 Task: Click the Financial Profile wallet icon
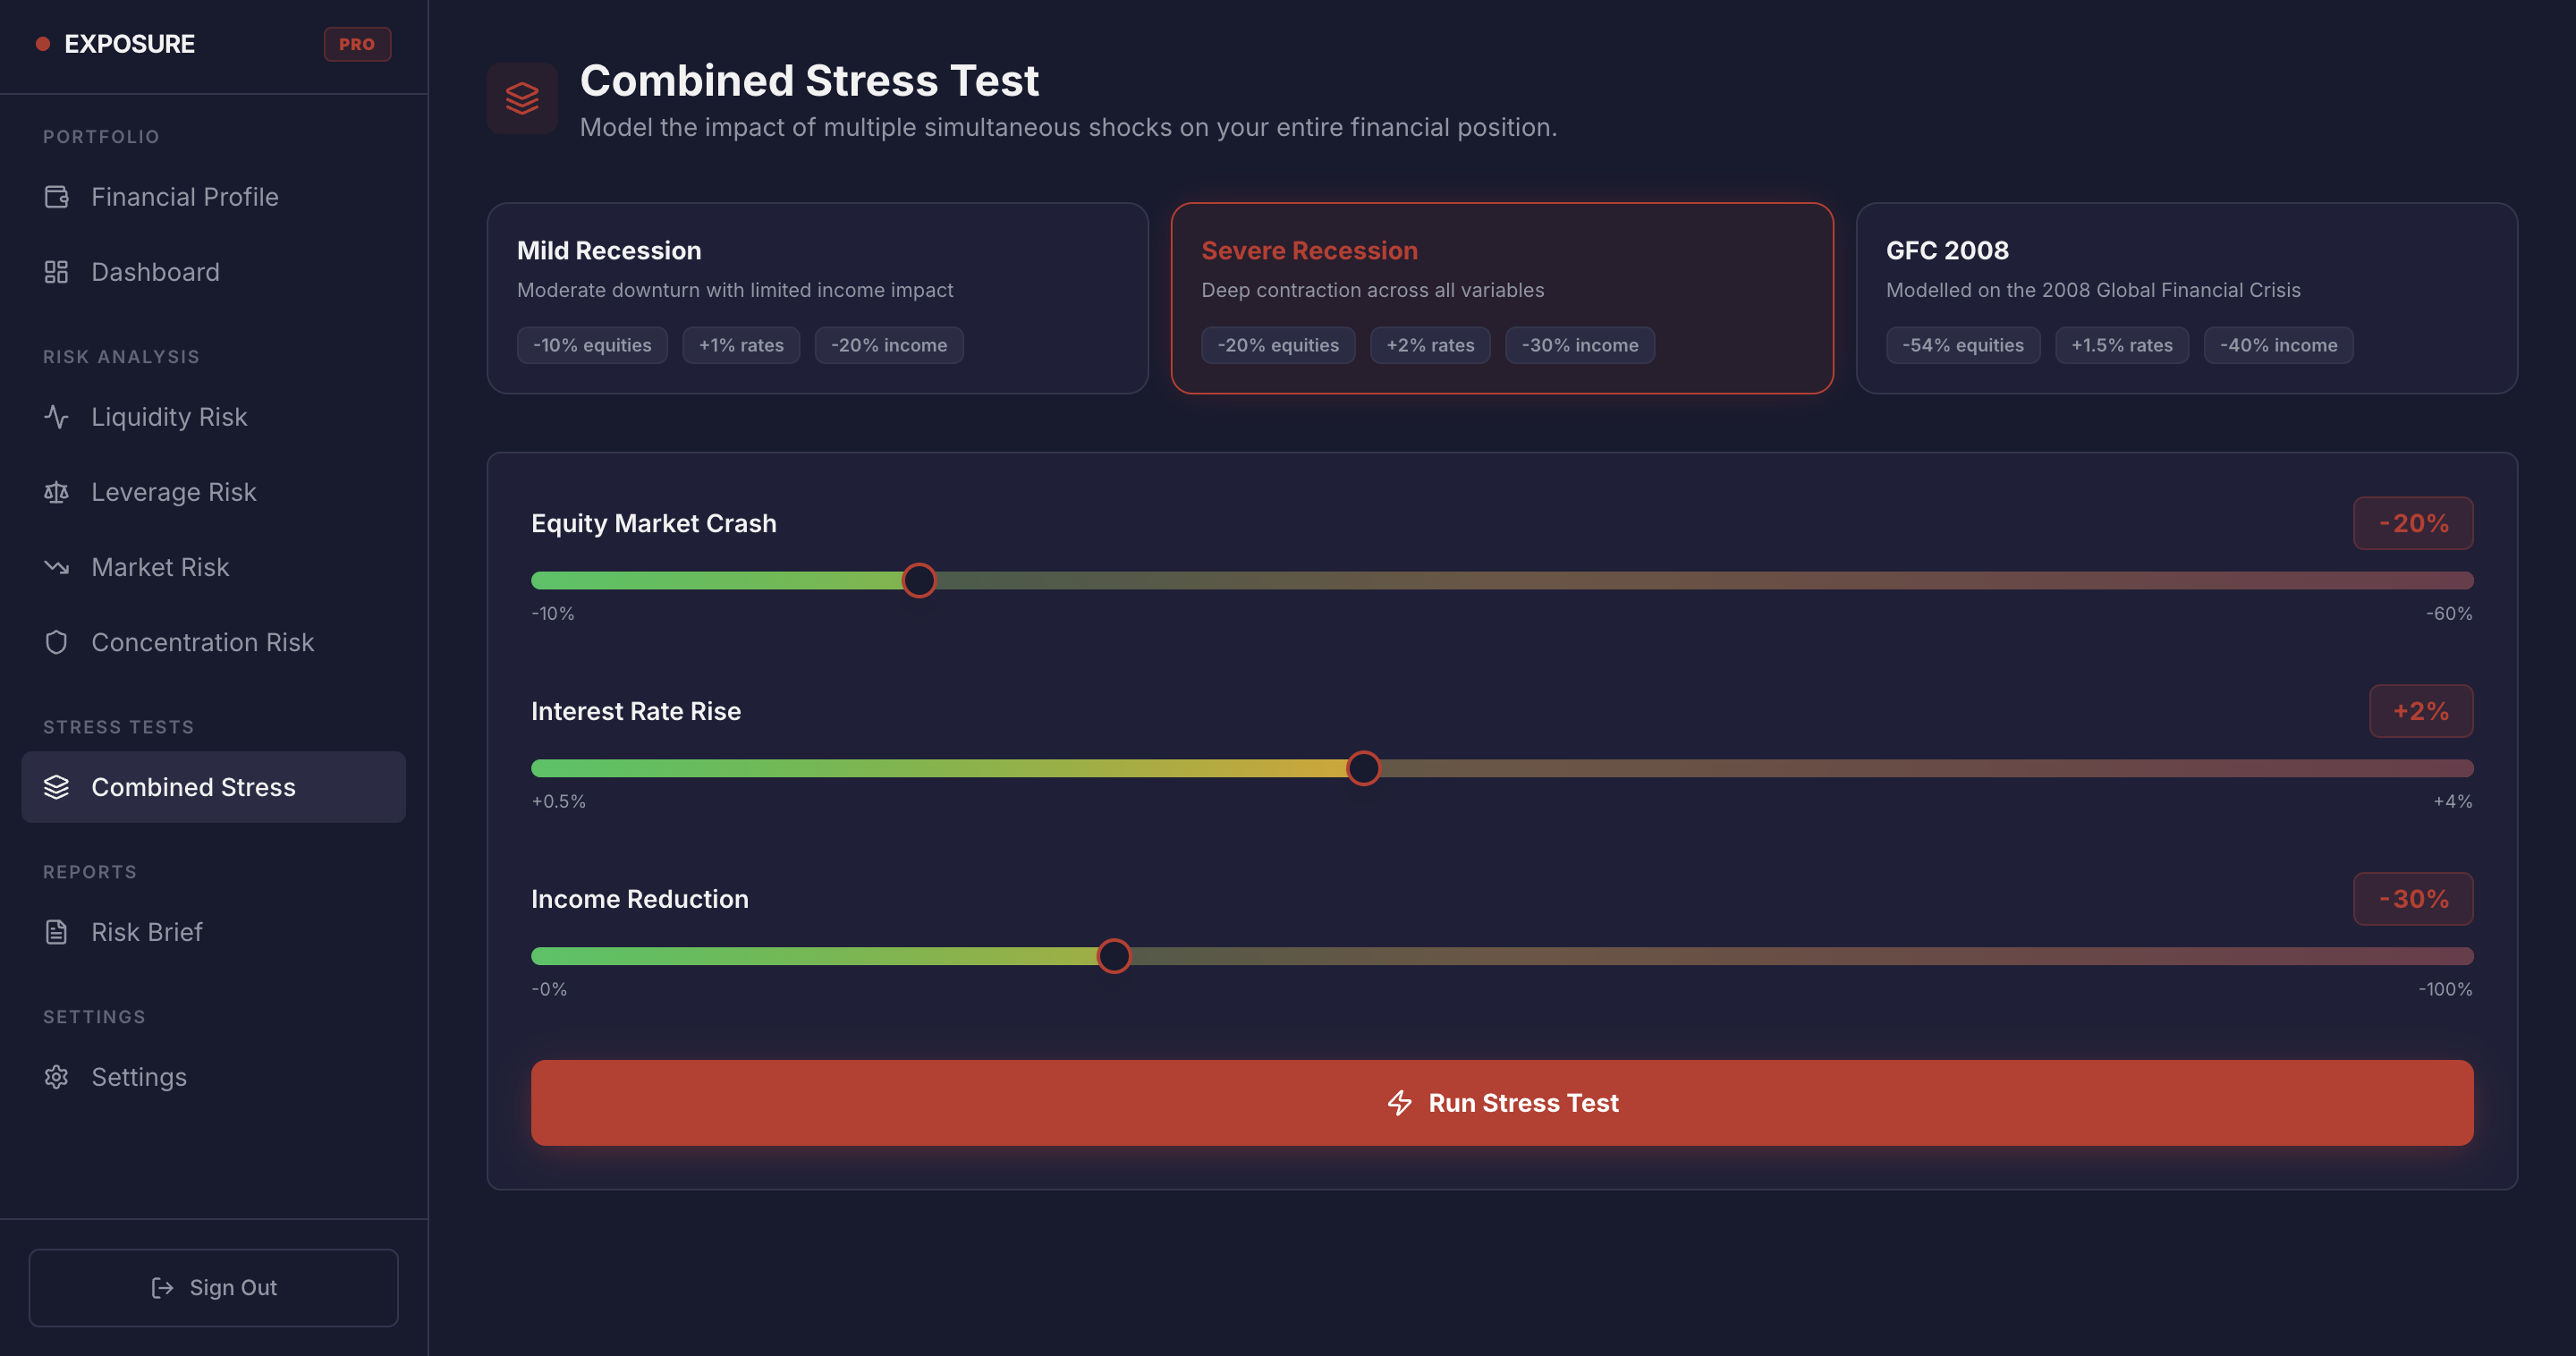(x=56, y=197)
